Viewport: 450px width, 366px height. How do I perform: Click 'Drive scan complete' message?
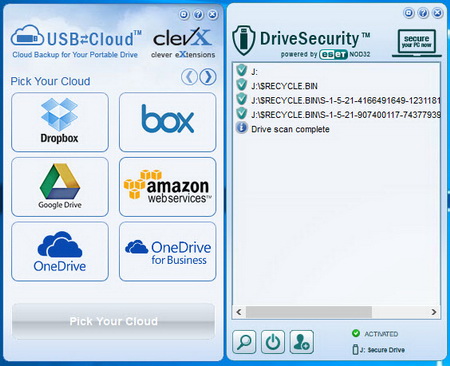(x=290, y=129)
